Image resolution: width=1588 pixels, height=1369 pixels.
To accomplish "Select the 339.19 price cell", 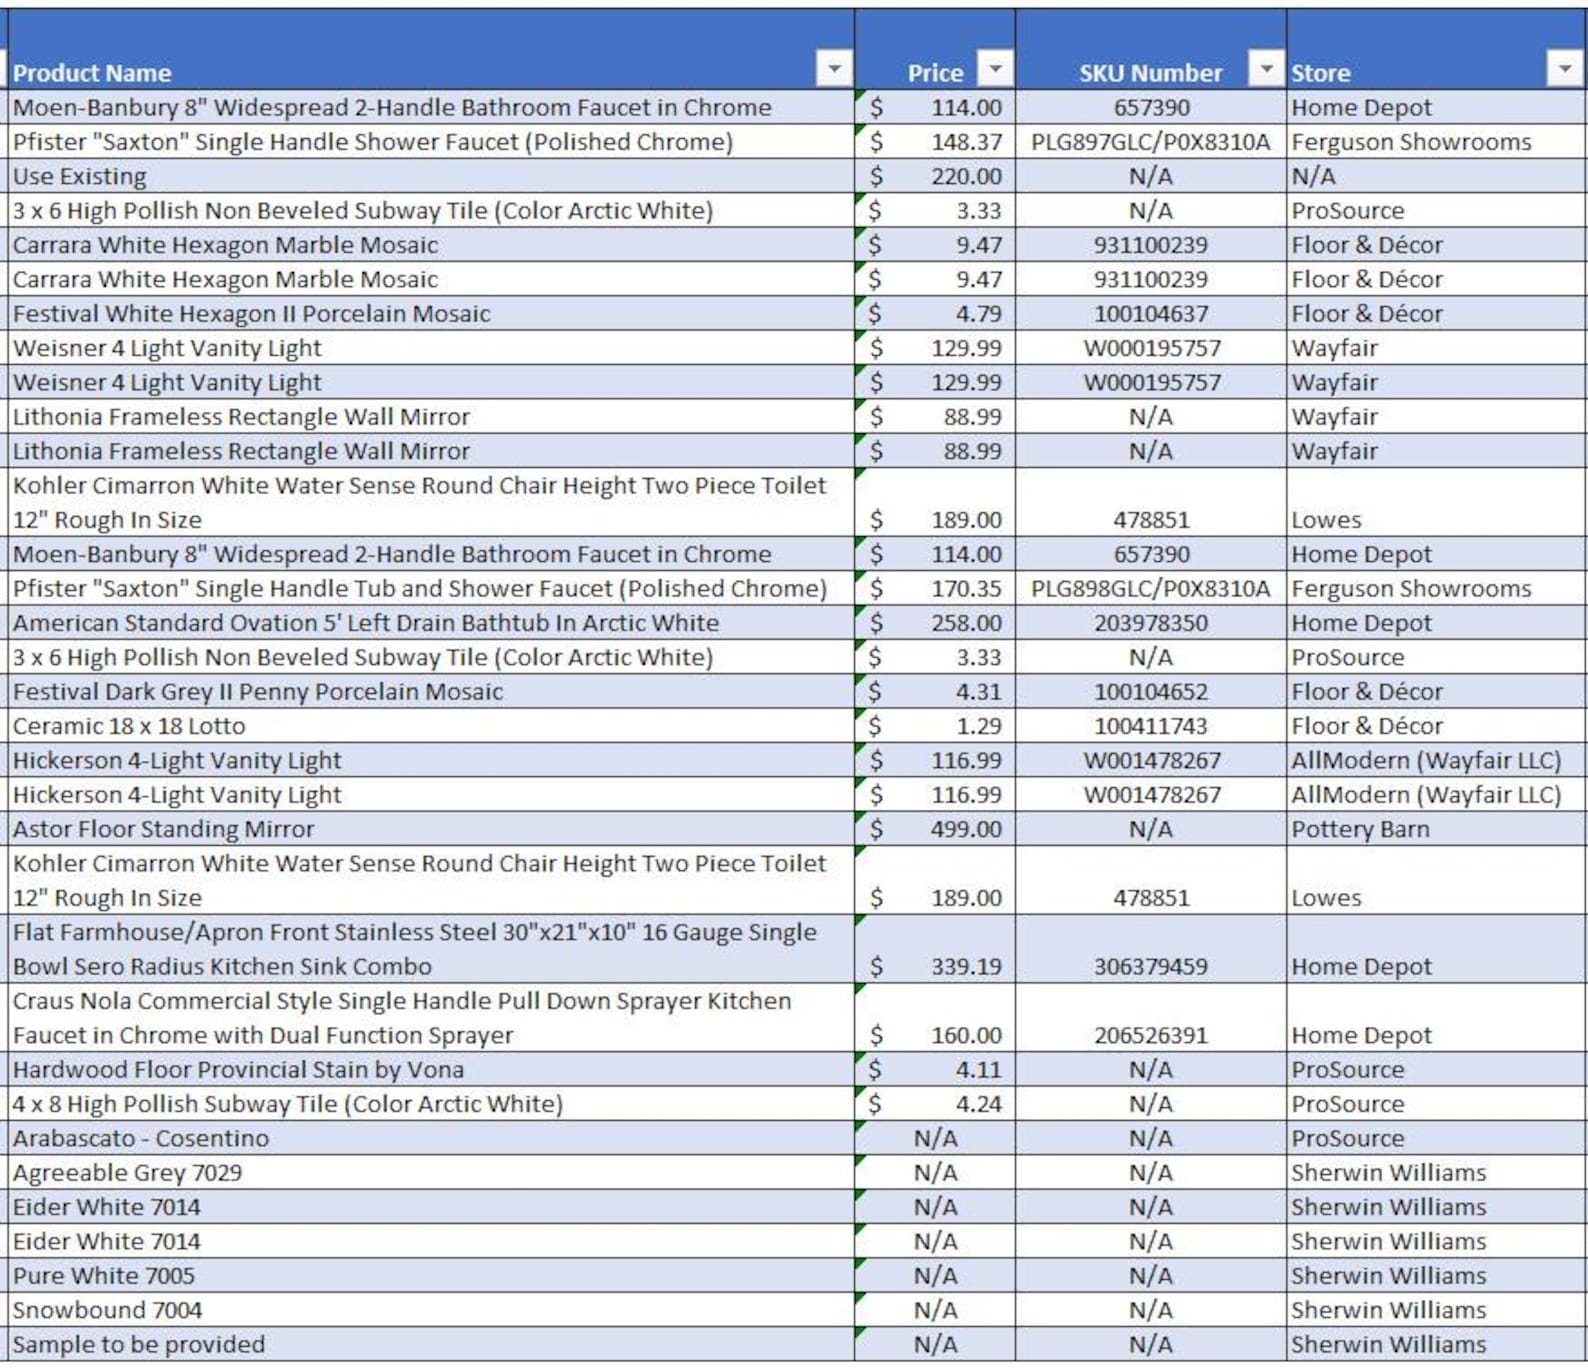I will coord(935,949).
